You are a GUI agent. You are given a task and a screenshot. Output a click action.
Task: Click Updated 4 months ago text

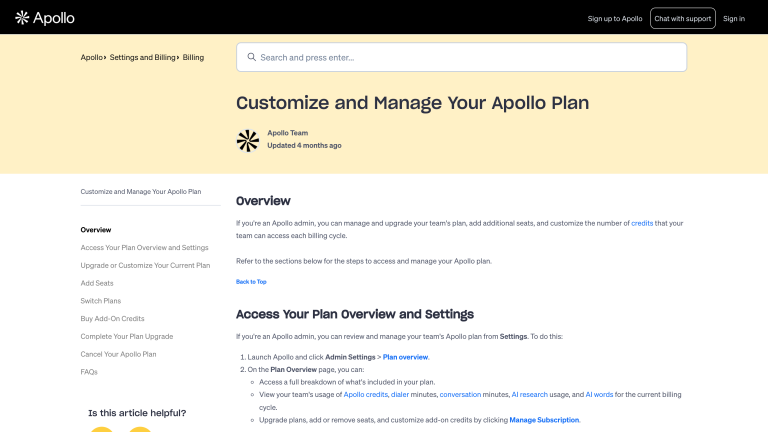click(304, 145)
